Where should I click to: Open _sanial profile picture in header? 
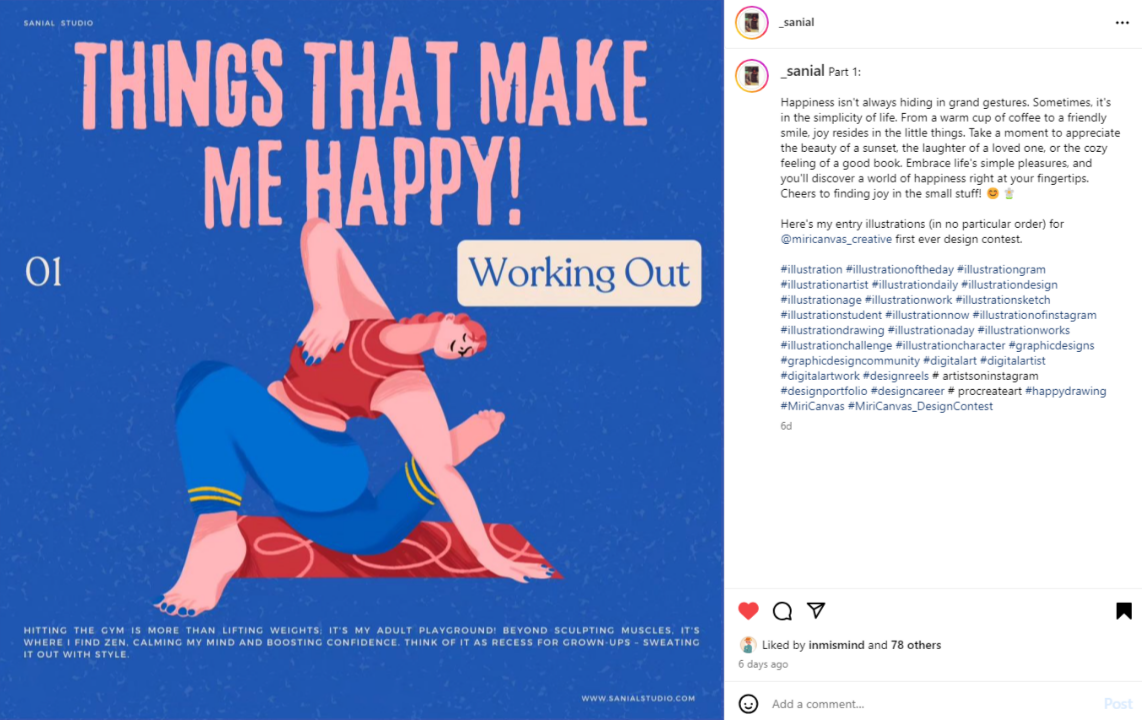tap(751, 22)
